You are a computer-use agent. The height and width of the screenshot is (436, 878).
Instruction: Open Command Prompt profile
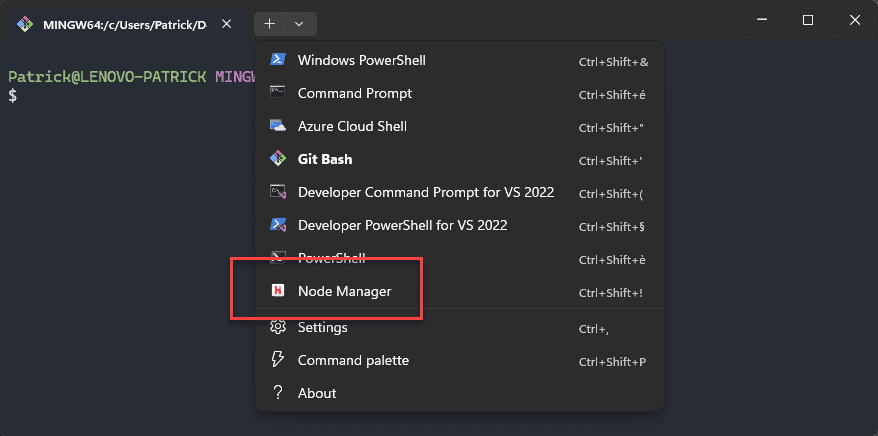[x=459, y=93]
